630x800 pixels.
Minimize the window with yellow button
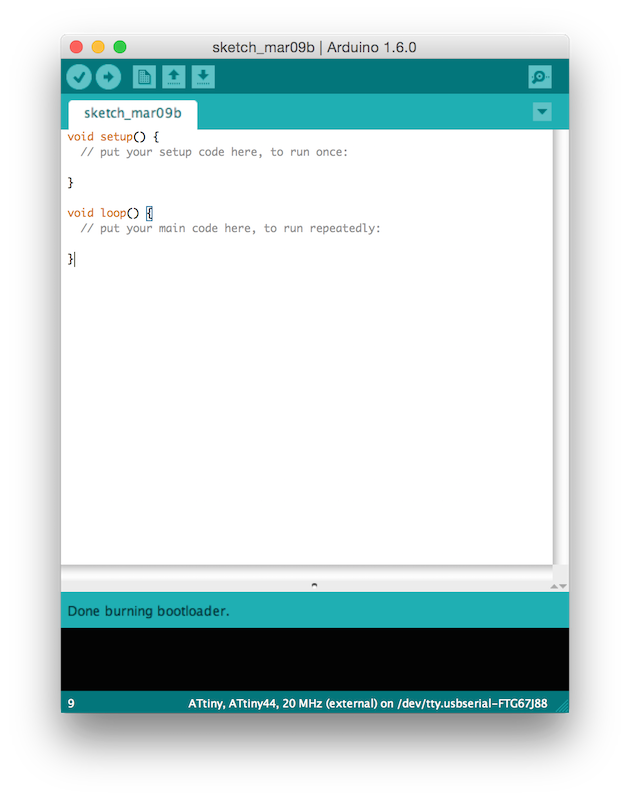tap(98, 47)
